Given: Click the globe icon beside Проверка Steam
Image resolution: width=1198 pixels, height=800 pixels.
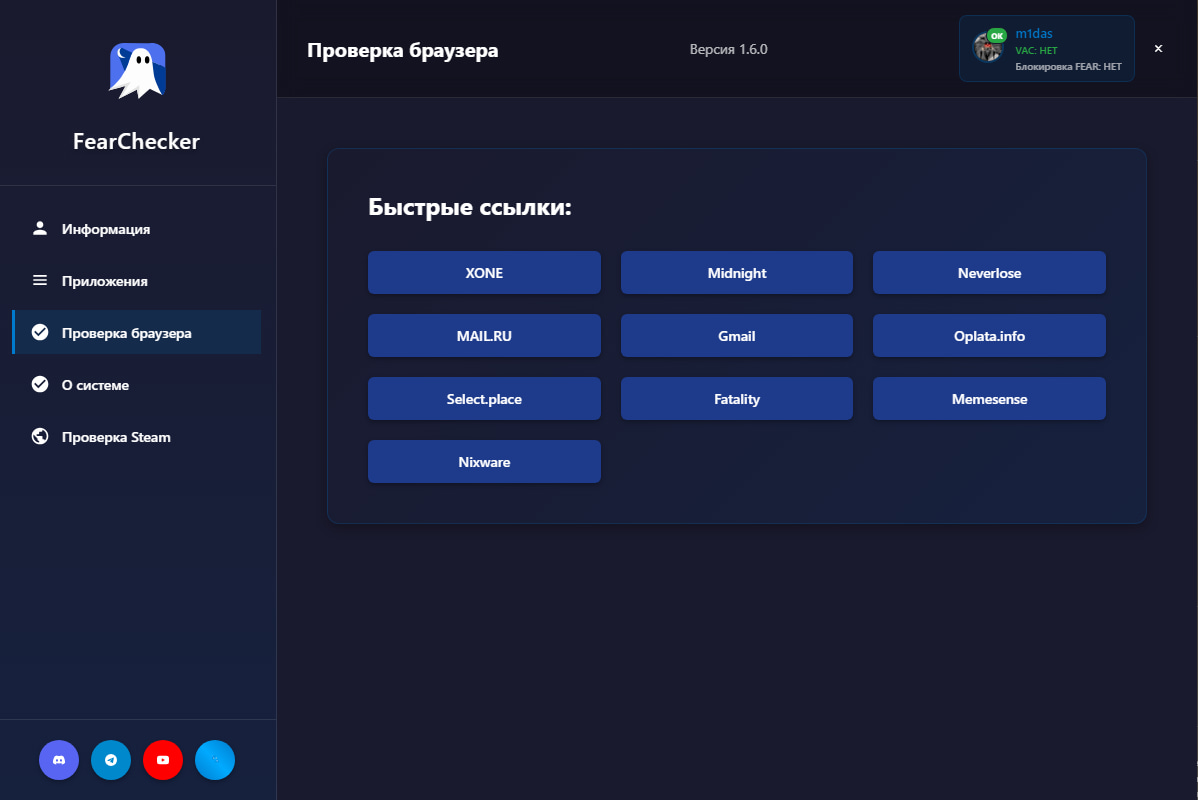Looking at the screenshot, I should click(40, 437).
